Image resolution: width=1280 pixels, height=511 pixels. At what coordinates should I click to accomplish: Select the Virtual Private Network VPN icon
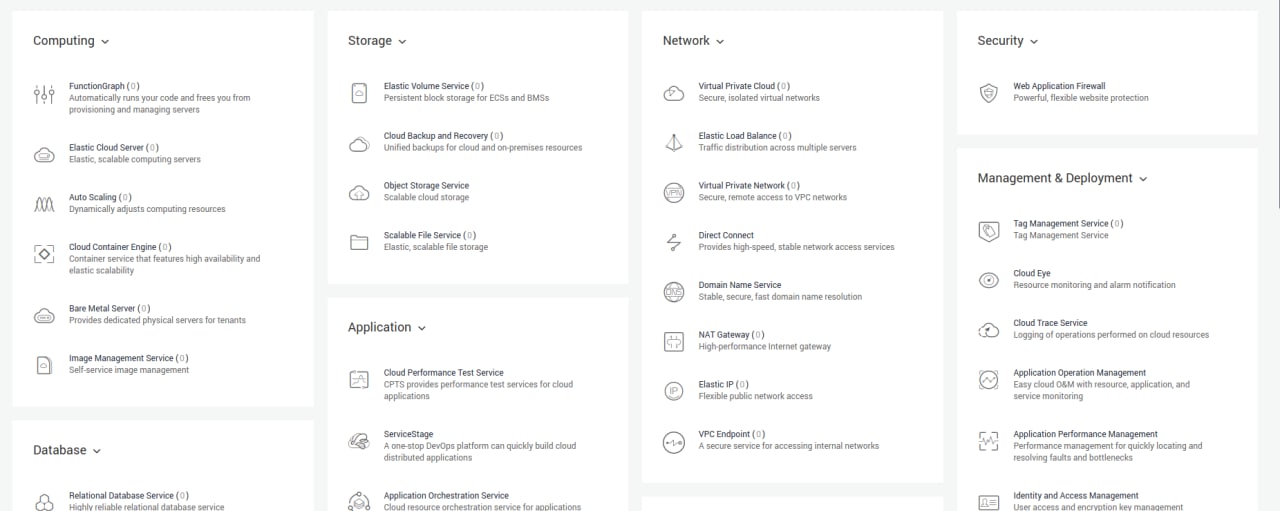[674, 192]
